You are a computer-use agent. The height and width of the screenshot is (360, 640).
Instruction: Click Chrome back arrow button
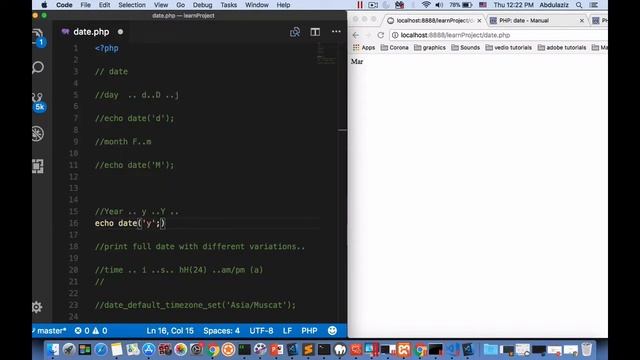[356, 35]
